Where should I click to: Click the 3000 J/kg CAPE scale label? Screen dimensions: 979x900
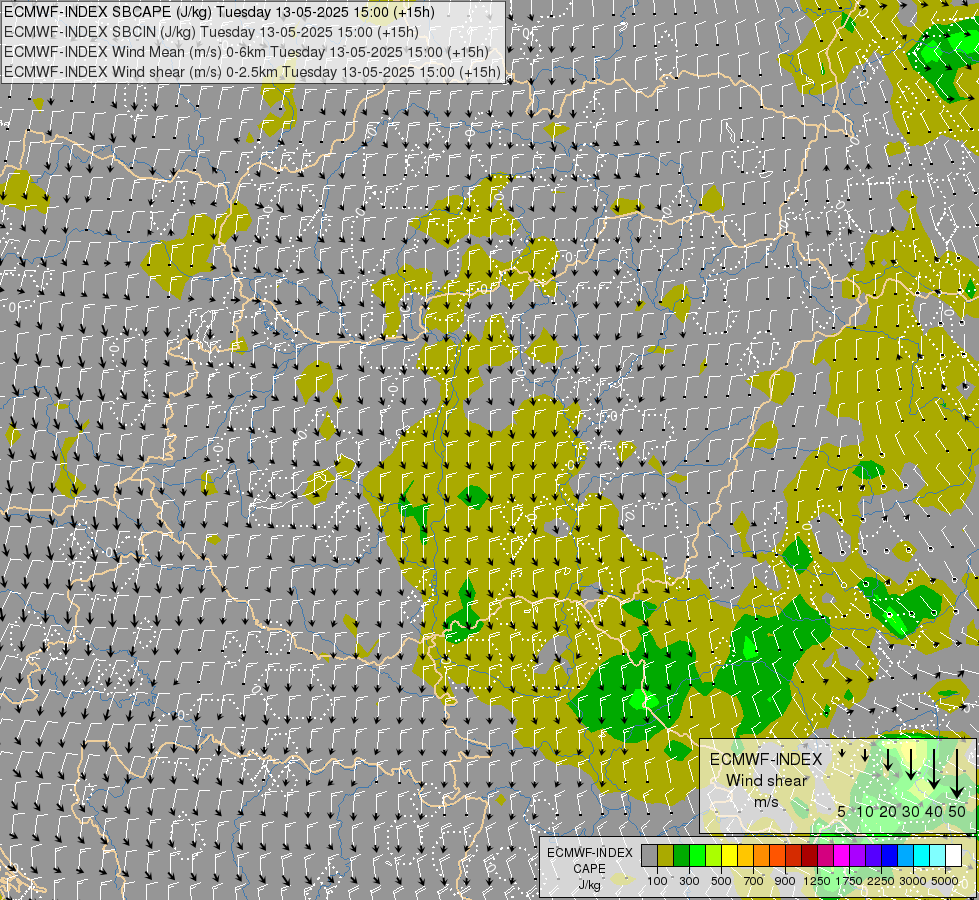pos(913,881)
